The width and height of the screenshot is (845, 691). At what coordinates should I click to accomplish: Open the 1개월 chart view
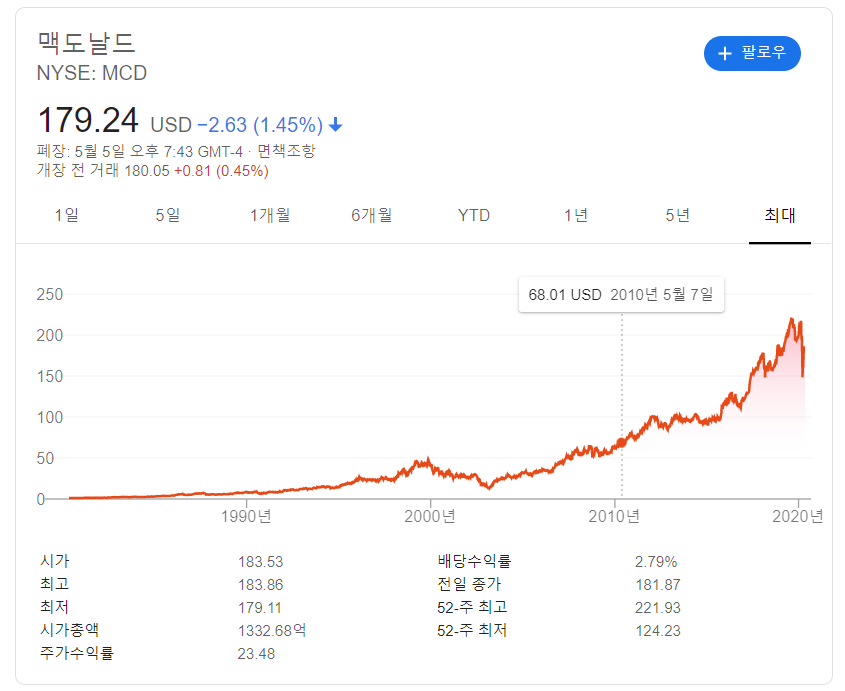[x=270, y=215]
